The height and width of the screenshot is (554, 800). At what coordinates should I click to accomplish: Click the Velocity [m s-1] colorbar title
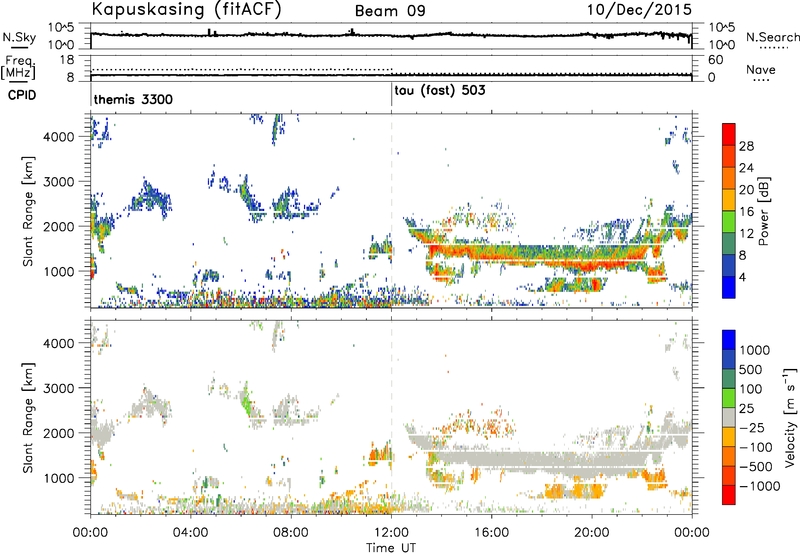coord(790,417)
